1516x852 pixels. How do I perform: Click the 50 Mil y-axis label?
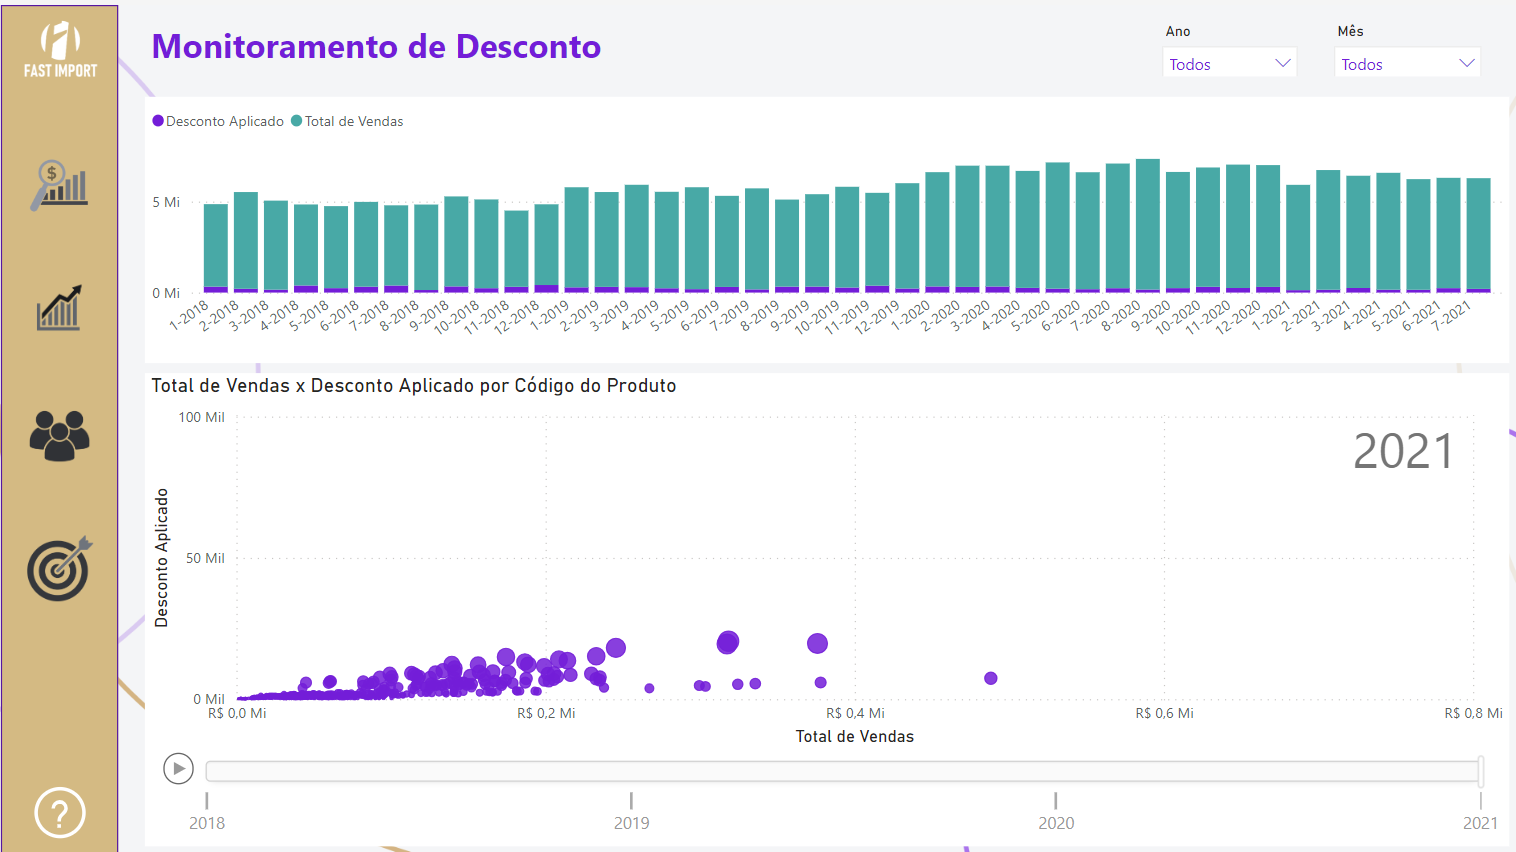(205, 558)
